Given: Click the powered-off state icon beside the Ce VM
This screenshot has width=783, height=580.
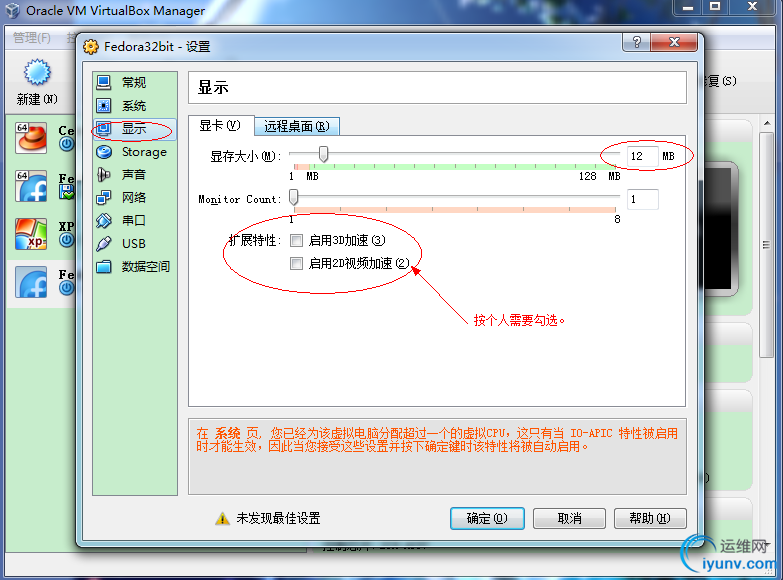Looking at the screenshot, I should 66,144.
